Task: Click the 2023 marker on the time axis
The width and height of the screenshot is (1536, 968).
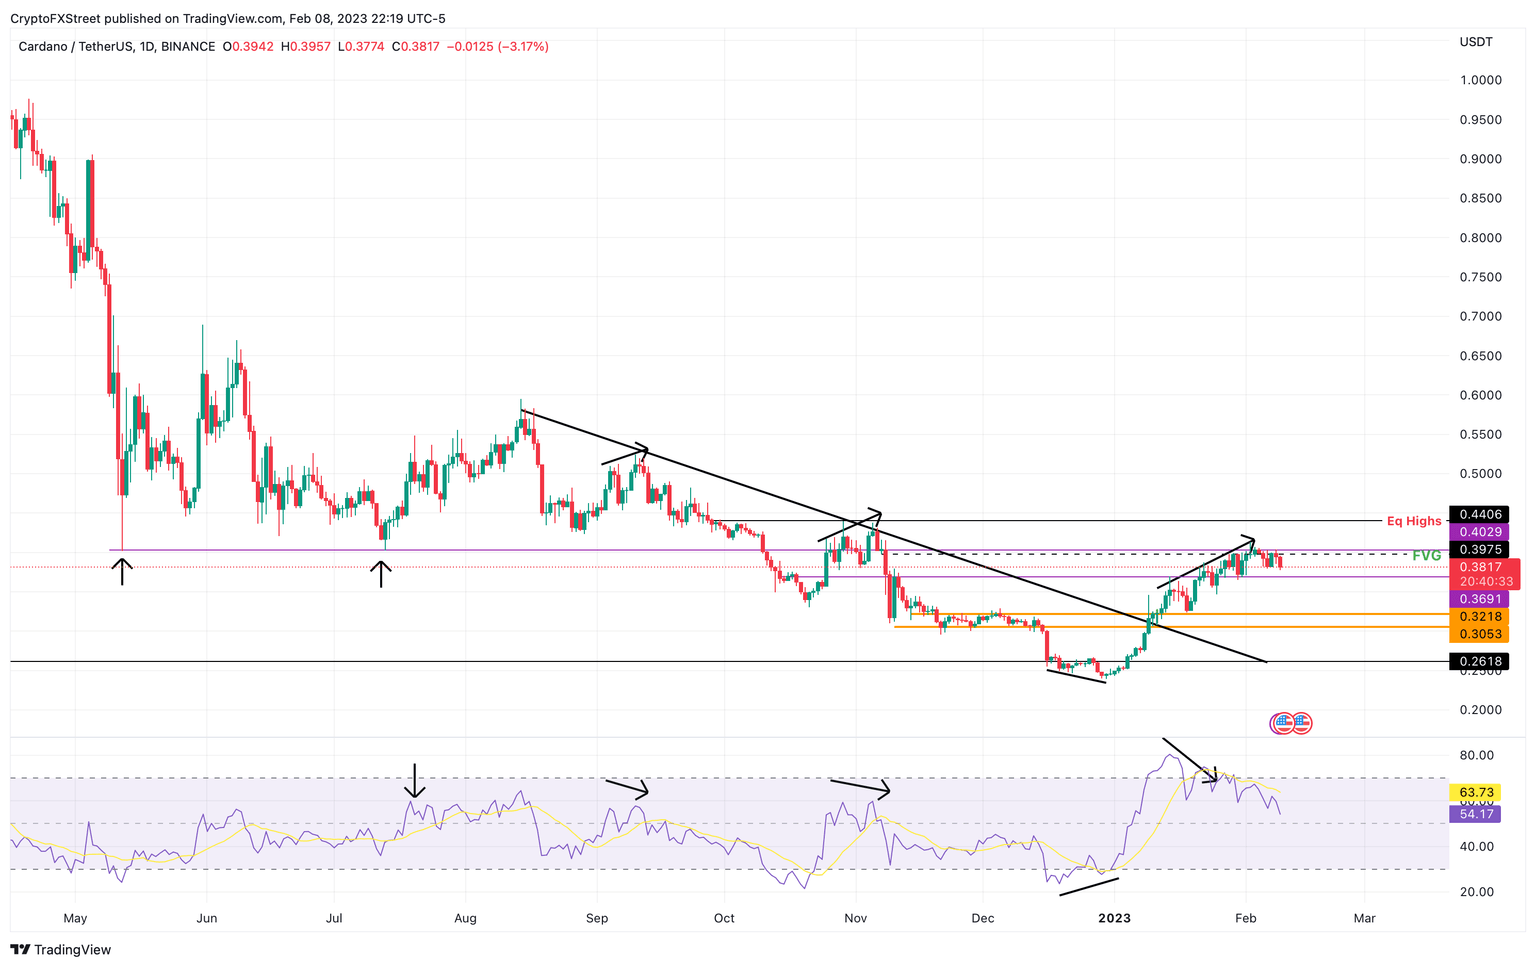Action: pyautogui.click(x=1116, y=918)
